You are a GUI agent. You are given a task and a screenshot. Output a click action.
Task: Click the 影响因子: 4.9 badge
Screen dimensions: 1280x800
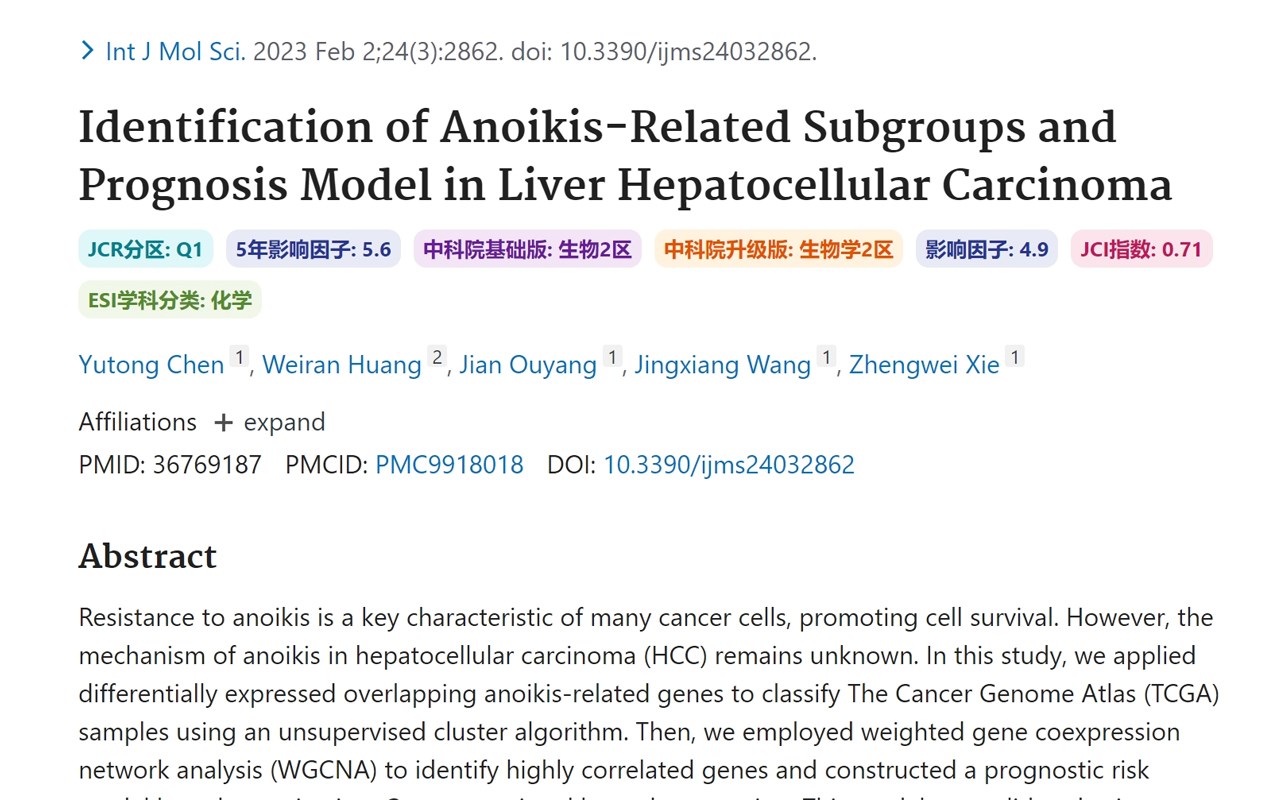pyautogui.click(x=986, y=249)
